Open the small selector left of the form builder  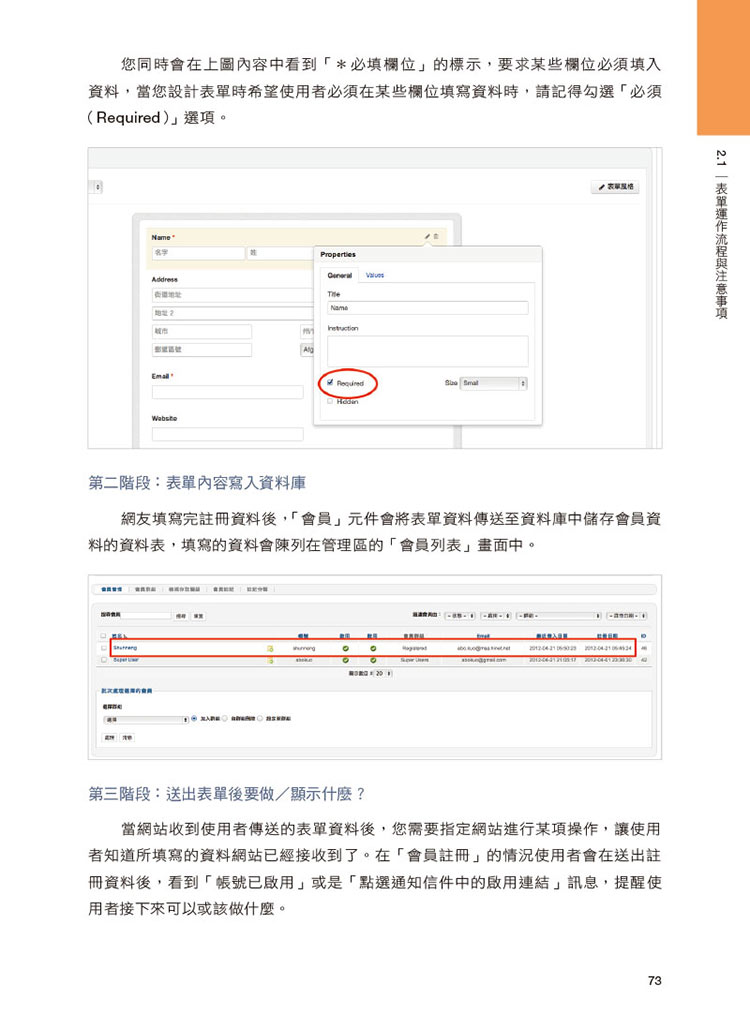click(98, 187)
